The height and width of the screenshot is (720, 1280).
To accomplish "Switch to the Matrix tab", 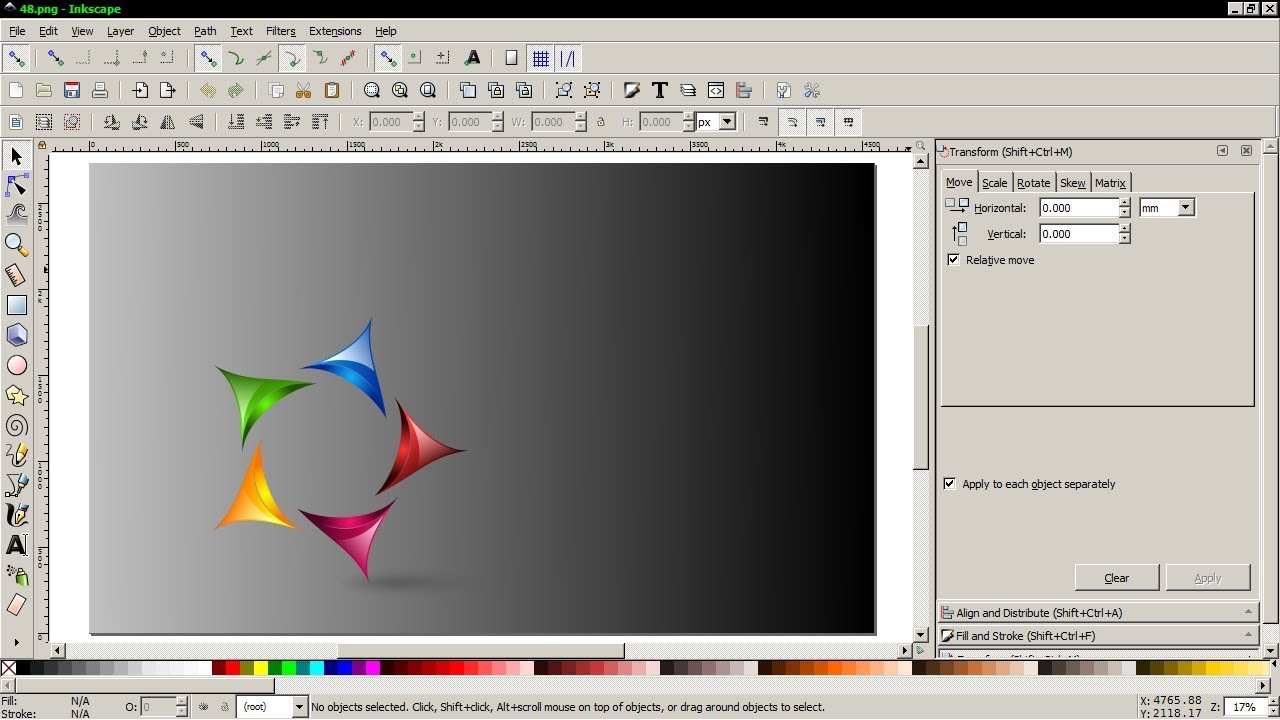I will pyautogui.click(x=1110, y=183).
